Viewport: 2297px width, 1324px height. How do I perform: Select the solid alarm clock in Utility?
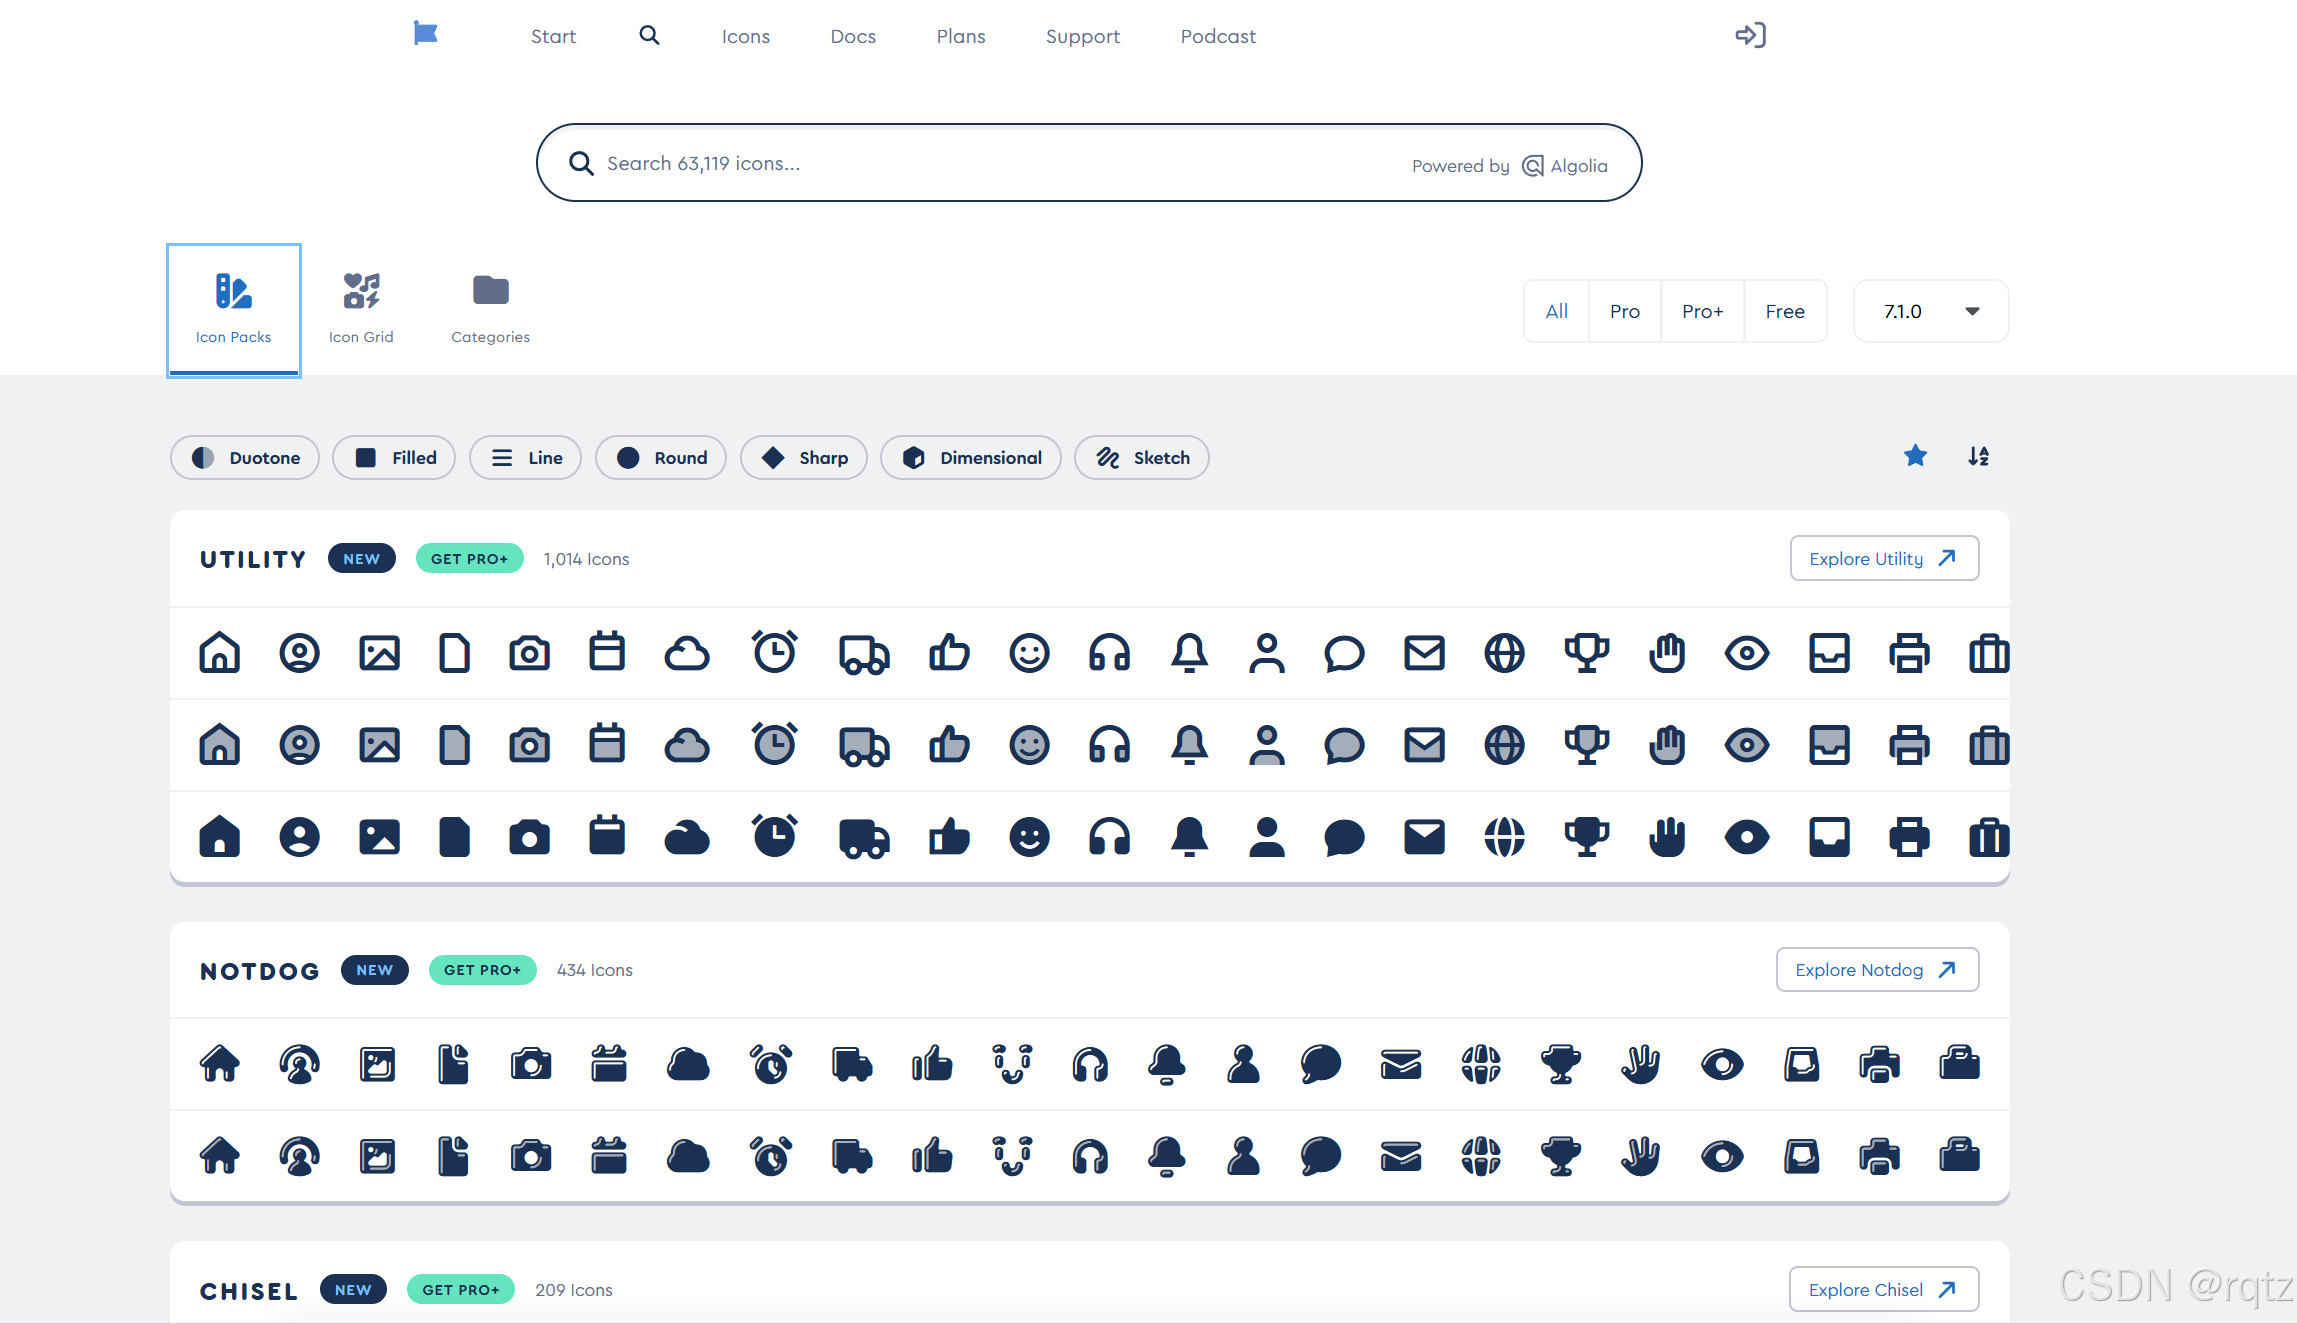(x=774, y=836)
